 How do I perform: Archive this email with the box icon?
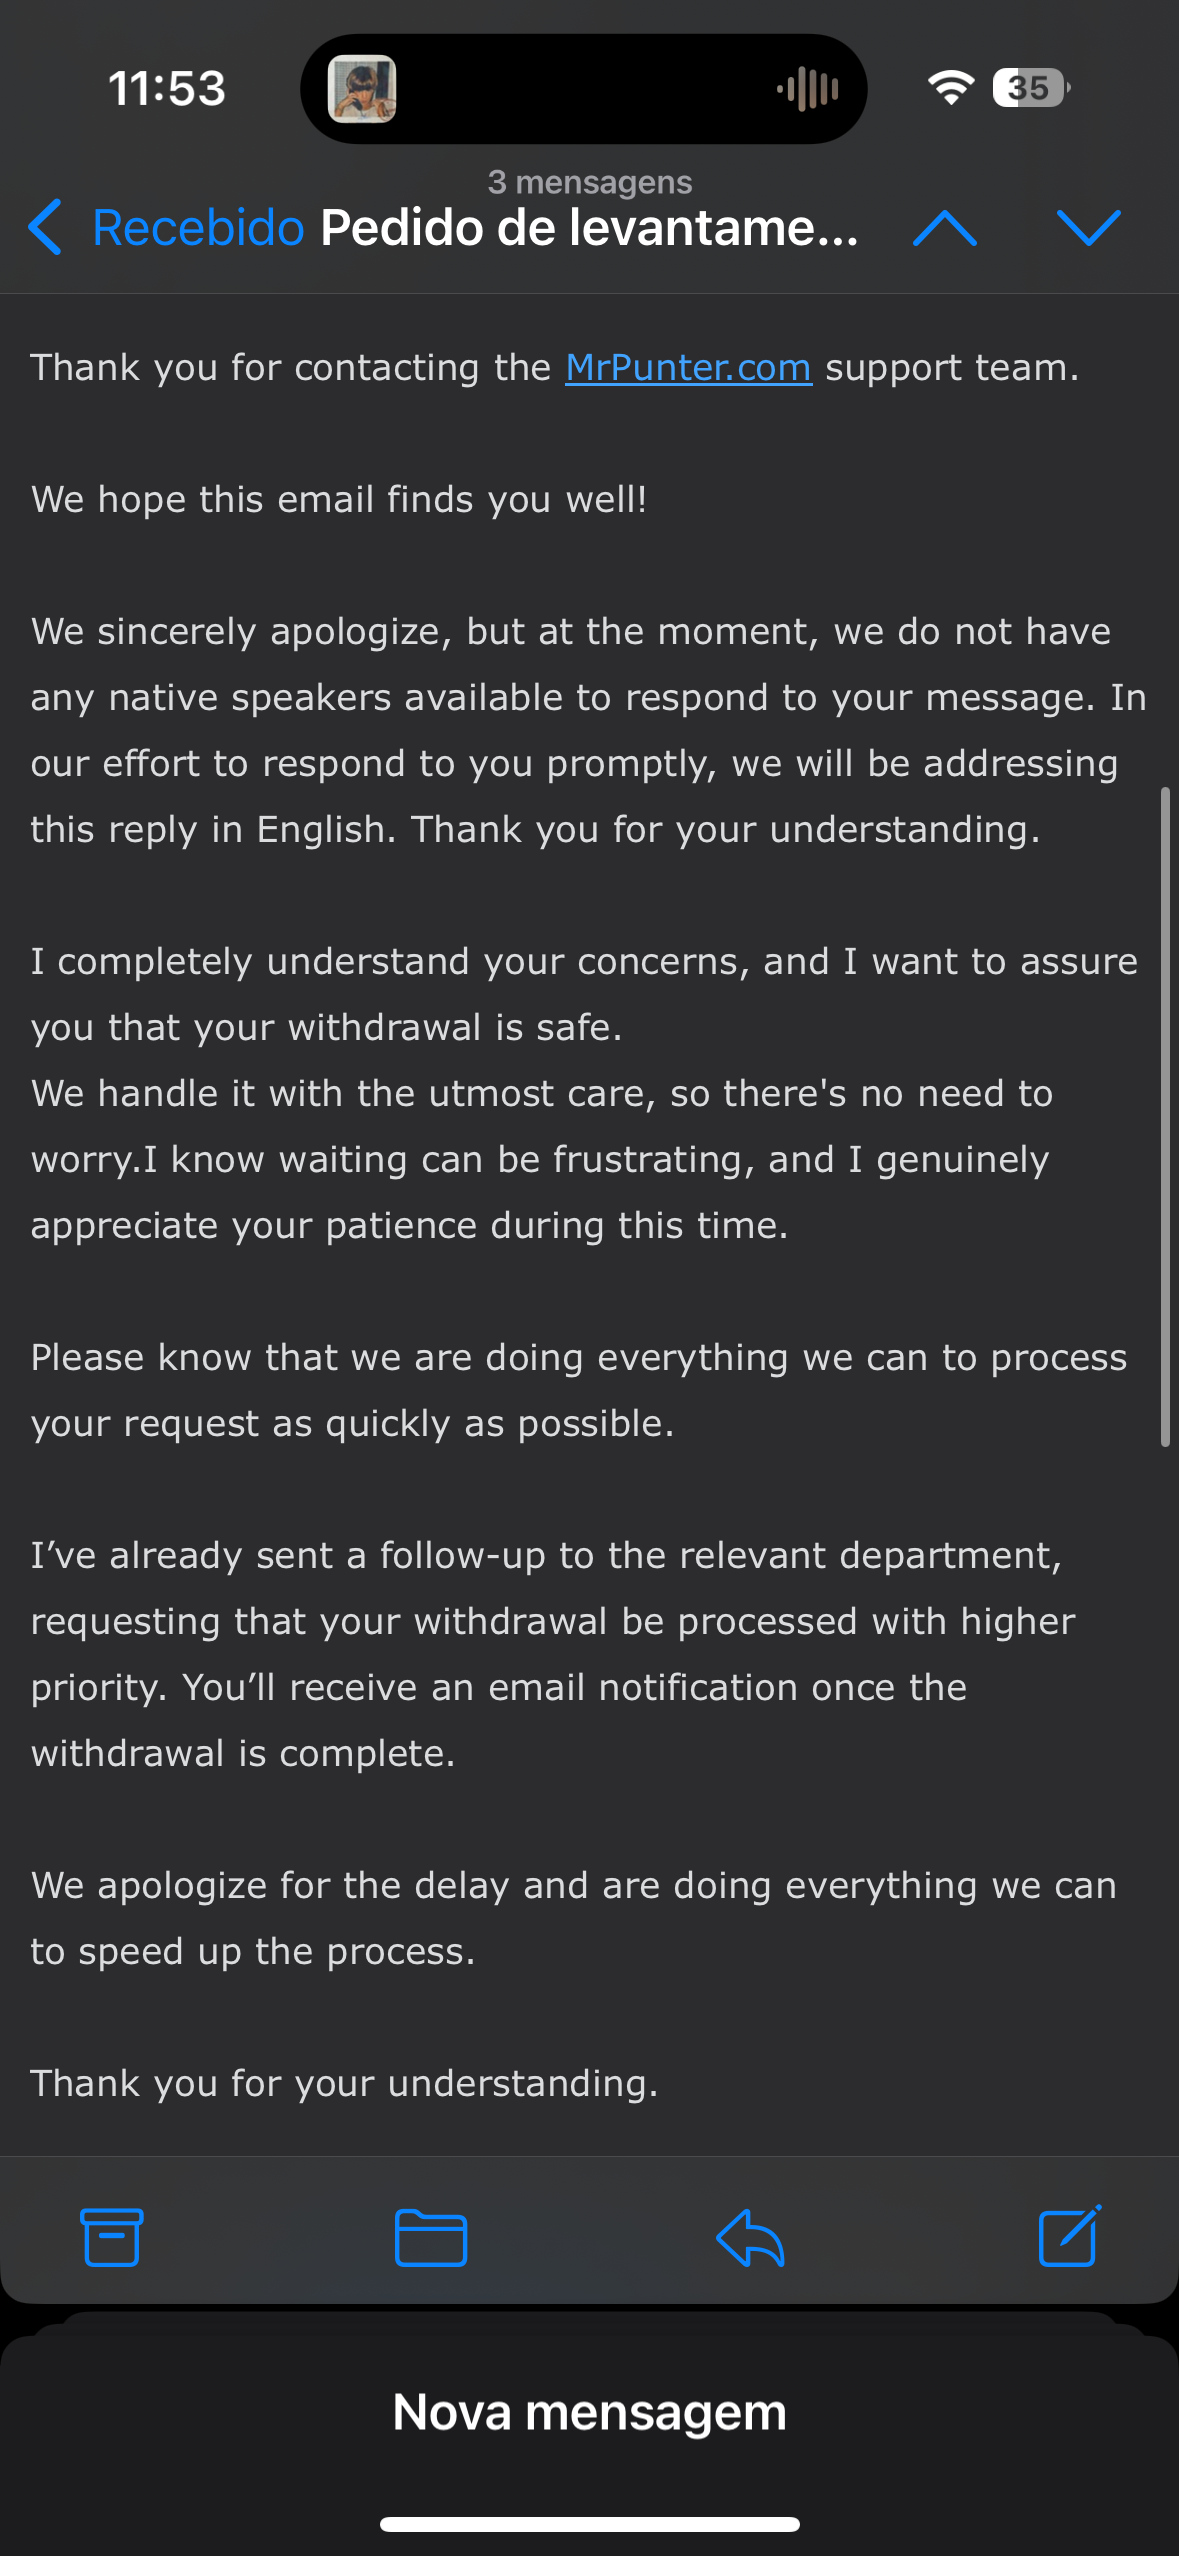point(111,2236)
